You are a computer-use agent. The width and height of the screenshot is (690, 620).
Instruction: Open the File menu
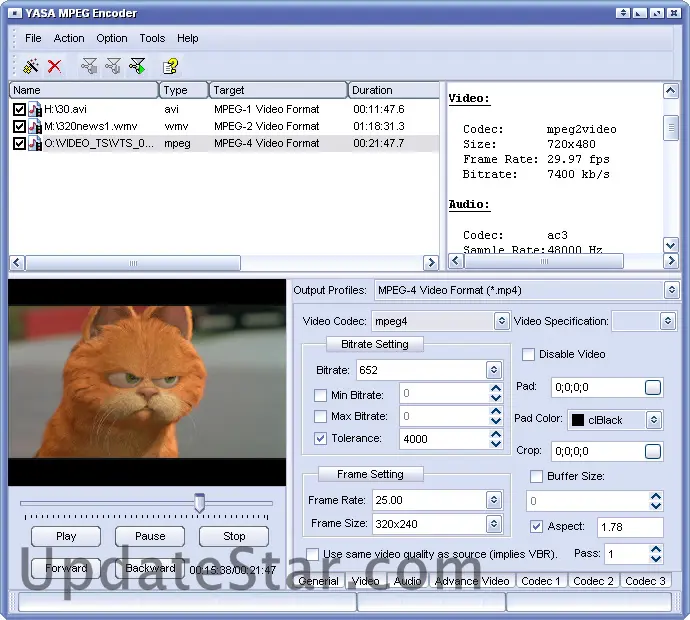point(33,38)
